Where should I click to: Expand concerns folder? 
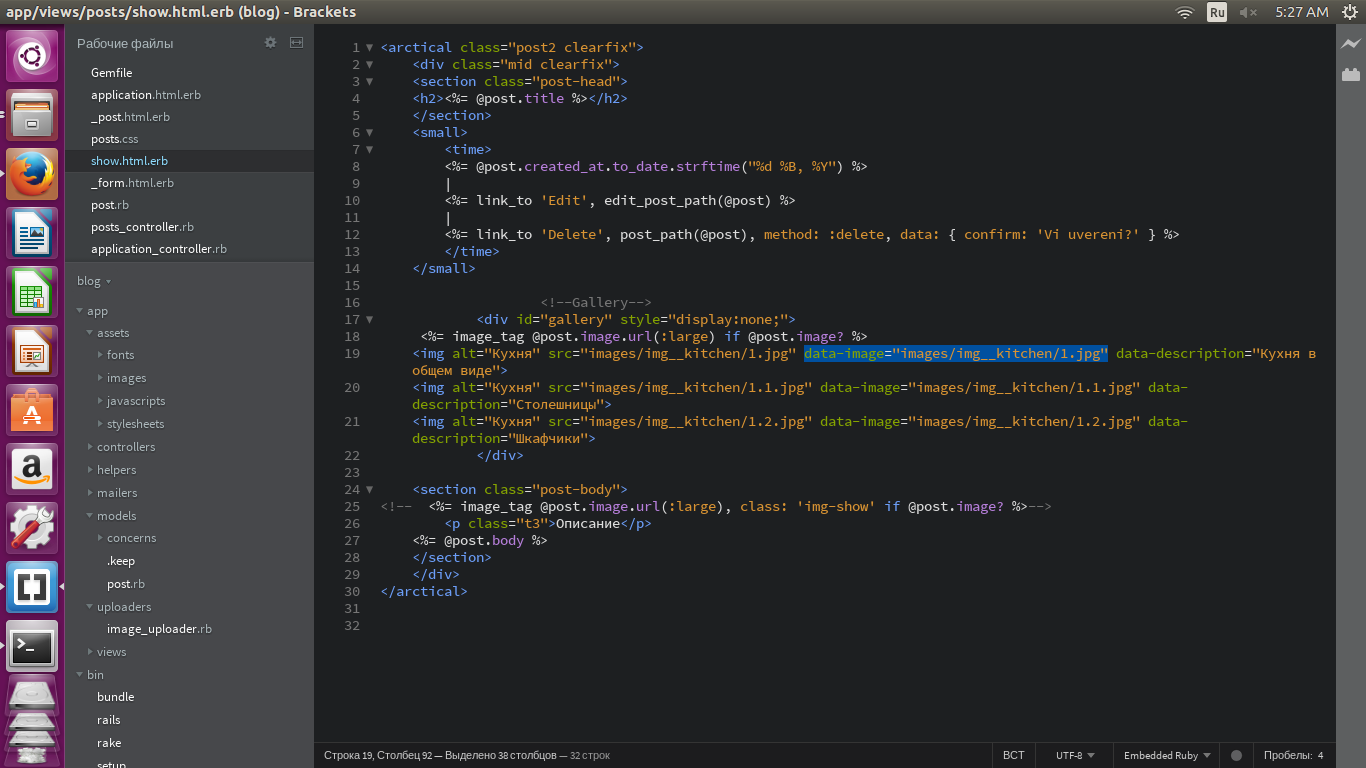pyautogui.click(x=100, y=538)
